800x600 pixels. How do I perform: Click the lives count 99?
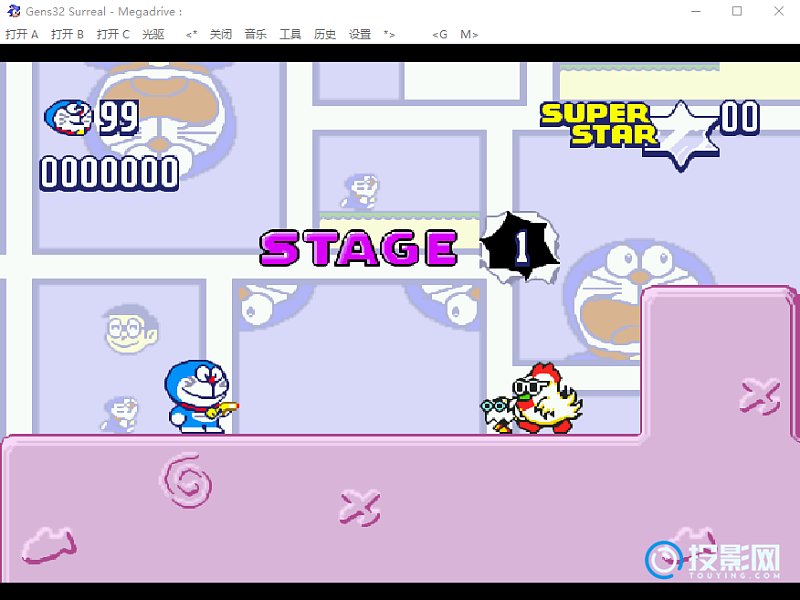click(x=118, y=117)
